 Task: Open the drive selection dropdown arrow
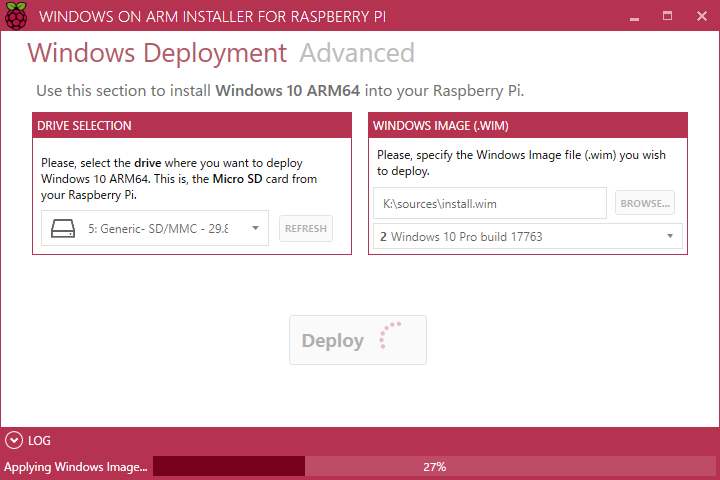click(255, 228)
